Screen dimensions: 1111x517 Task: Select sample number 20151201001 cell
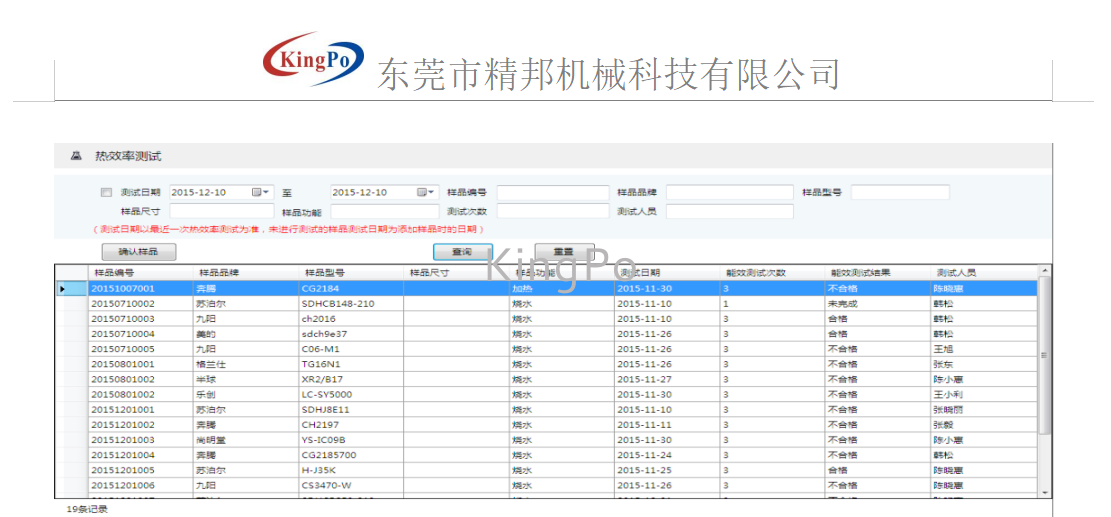tap(140, 409)
